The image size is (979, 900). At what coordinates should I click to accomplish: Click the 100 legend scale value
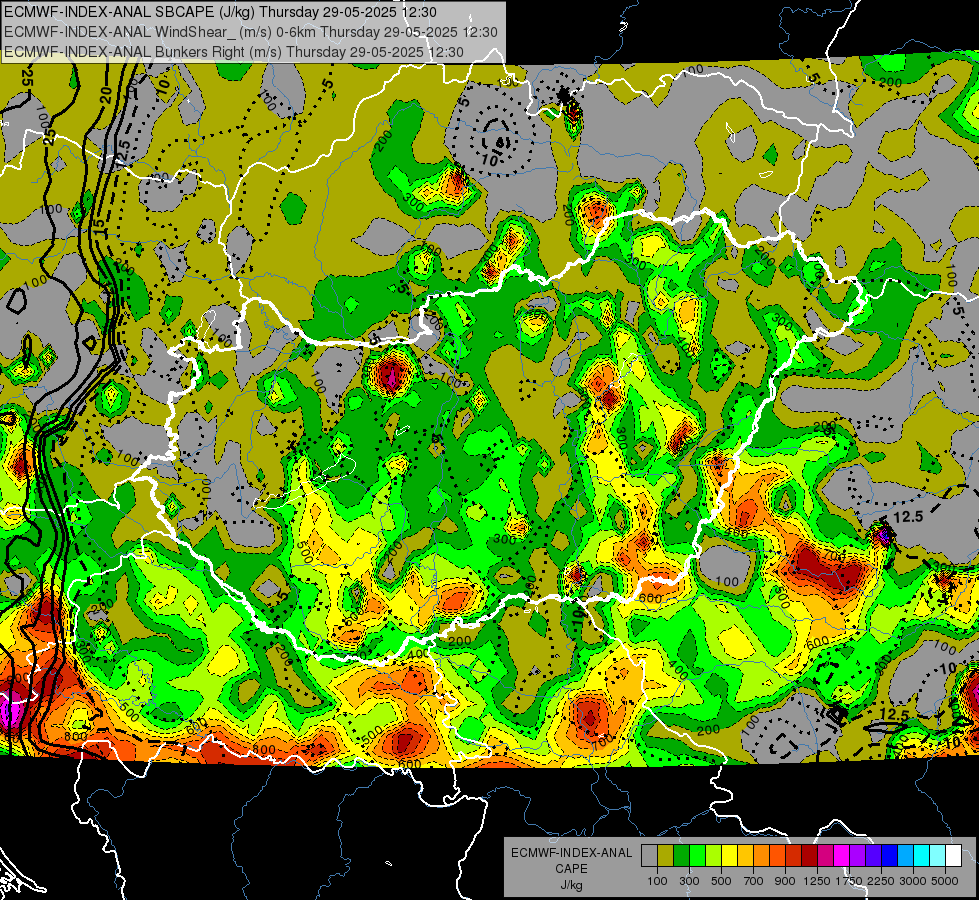tap(657, 881)
